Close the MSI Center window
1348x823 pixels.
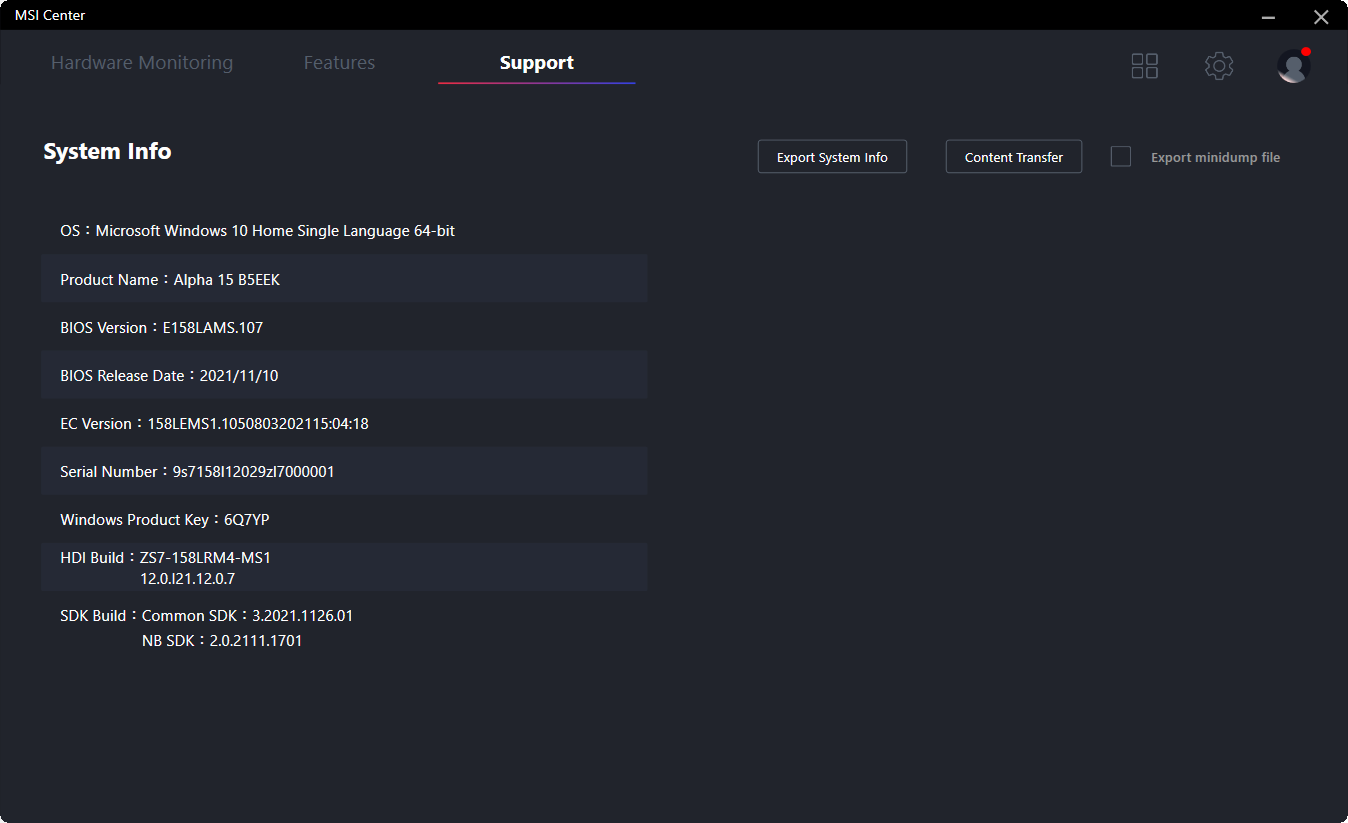tap(1320, 17)
